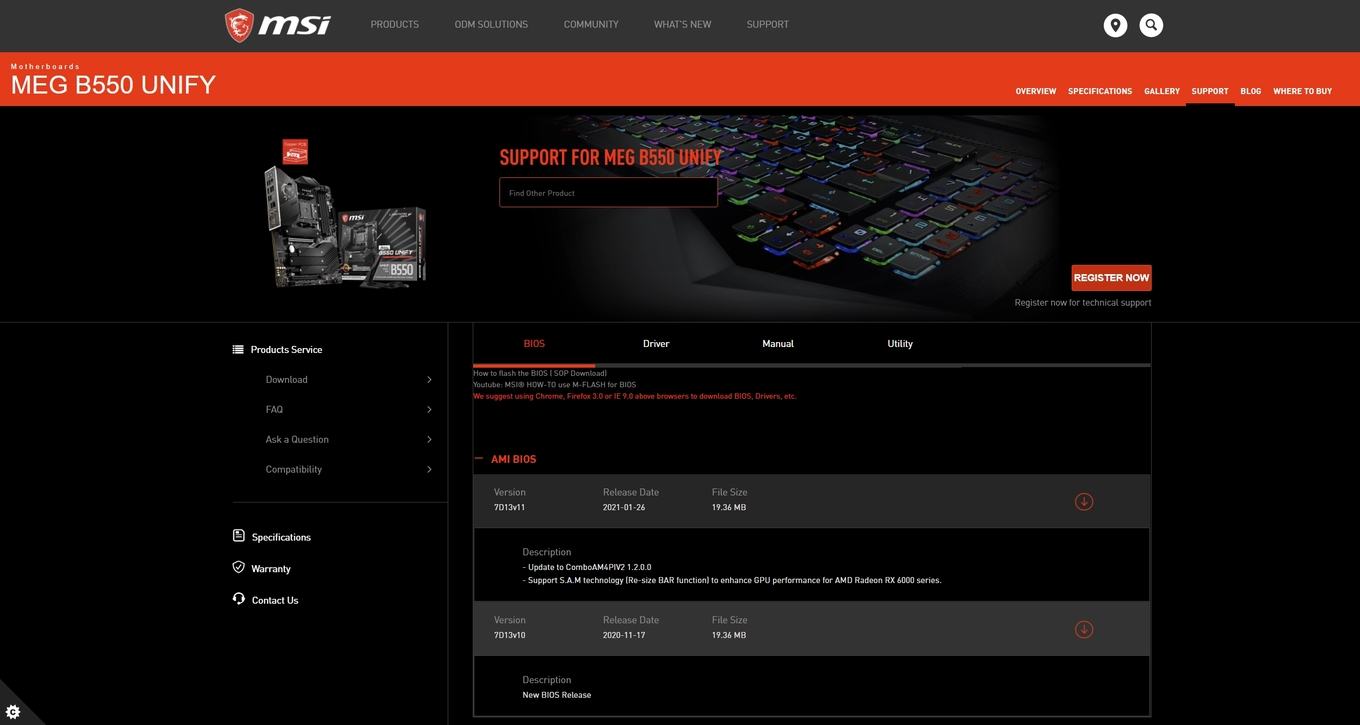Screen dimensions: 1360x725
Task: Switch to the BIOS tab
Action: tap(534, 344)
